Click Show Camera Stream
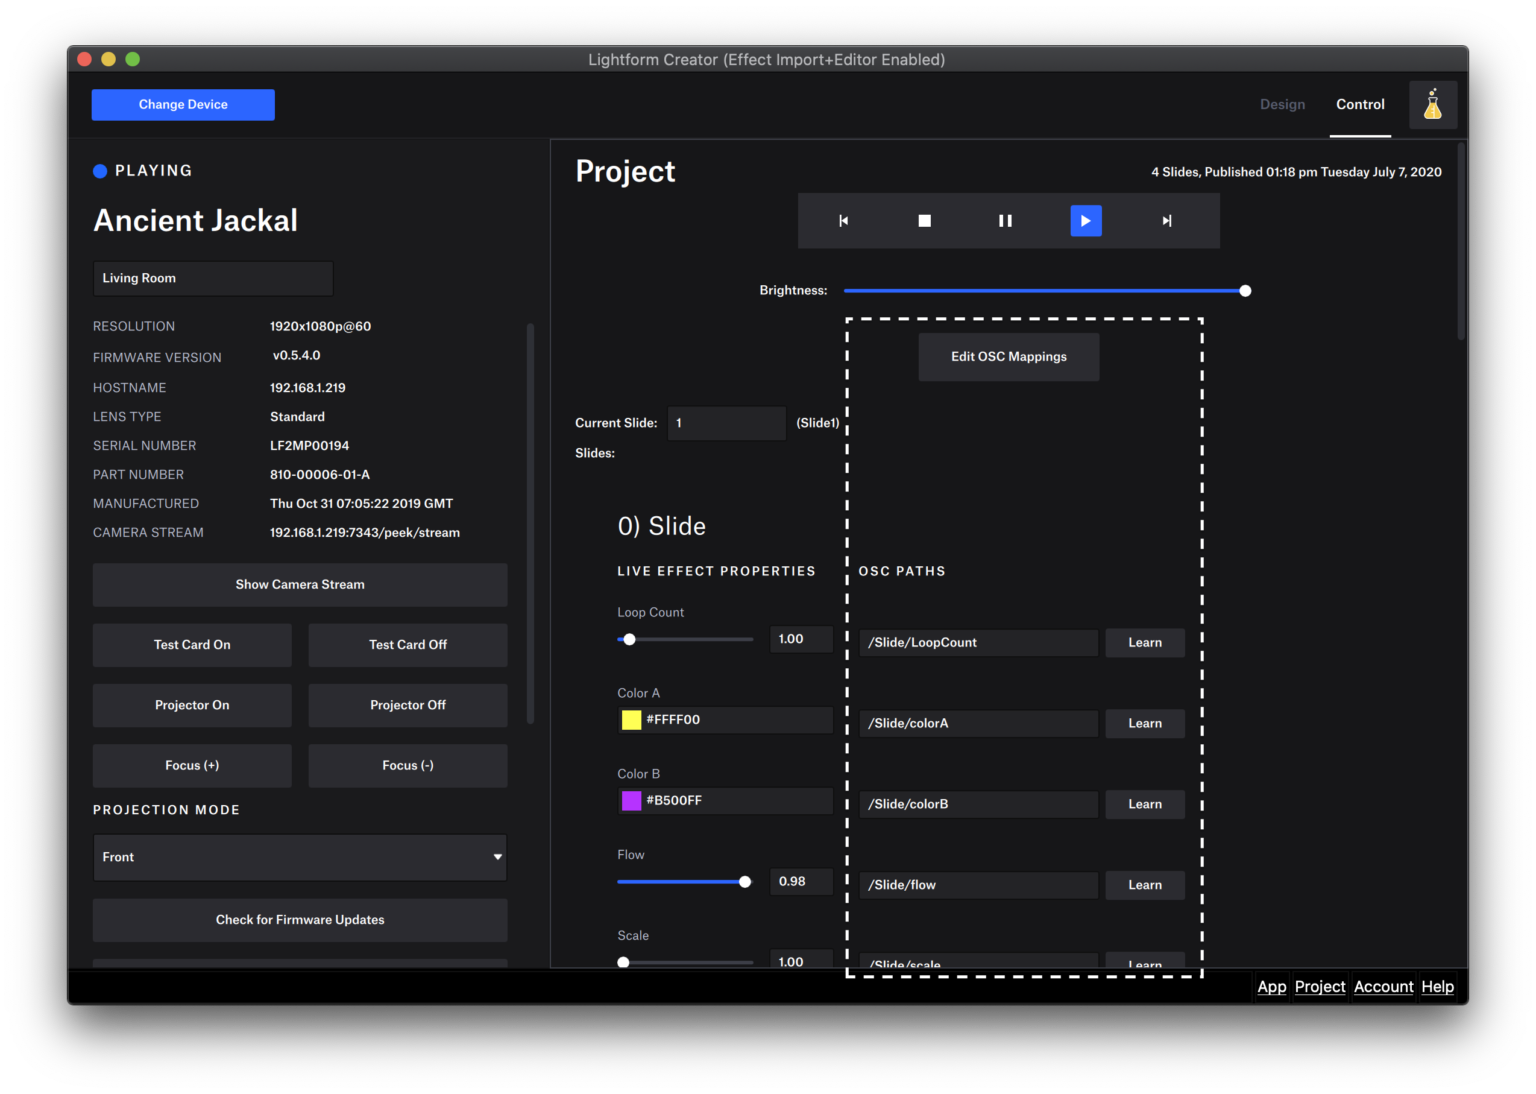This screenshot has height=1094, width=1536. (x=300, y=585)
